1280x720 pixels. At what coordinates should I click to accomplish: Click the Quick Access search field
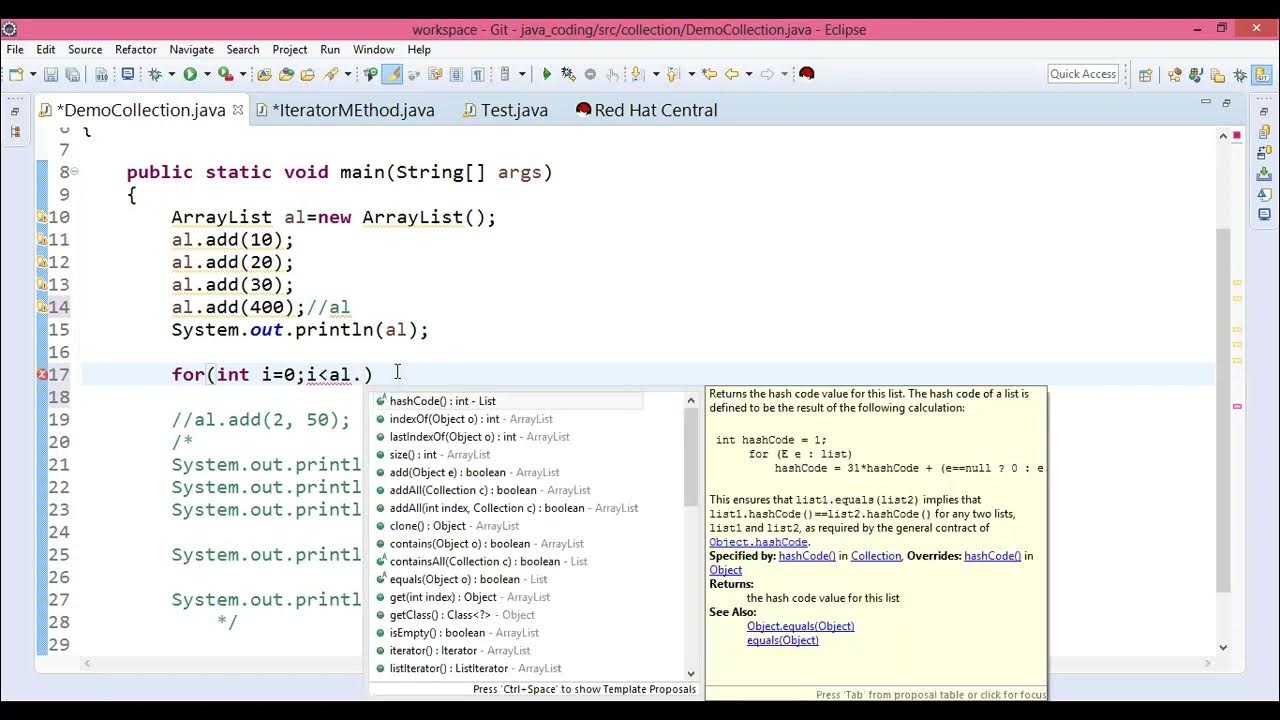pos(1083,74)
